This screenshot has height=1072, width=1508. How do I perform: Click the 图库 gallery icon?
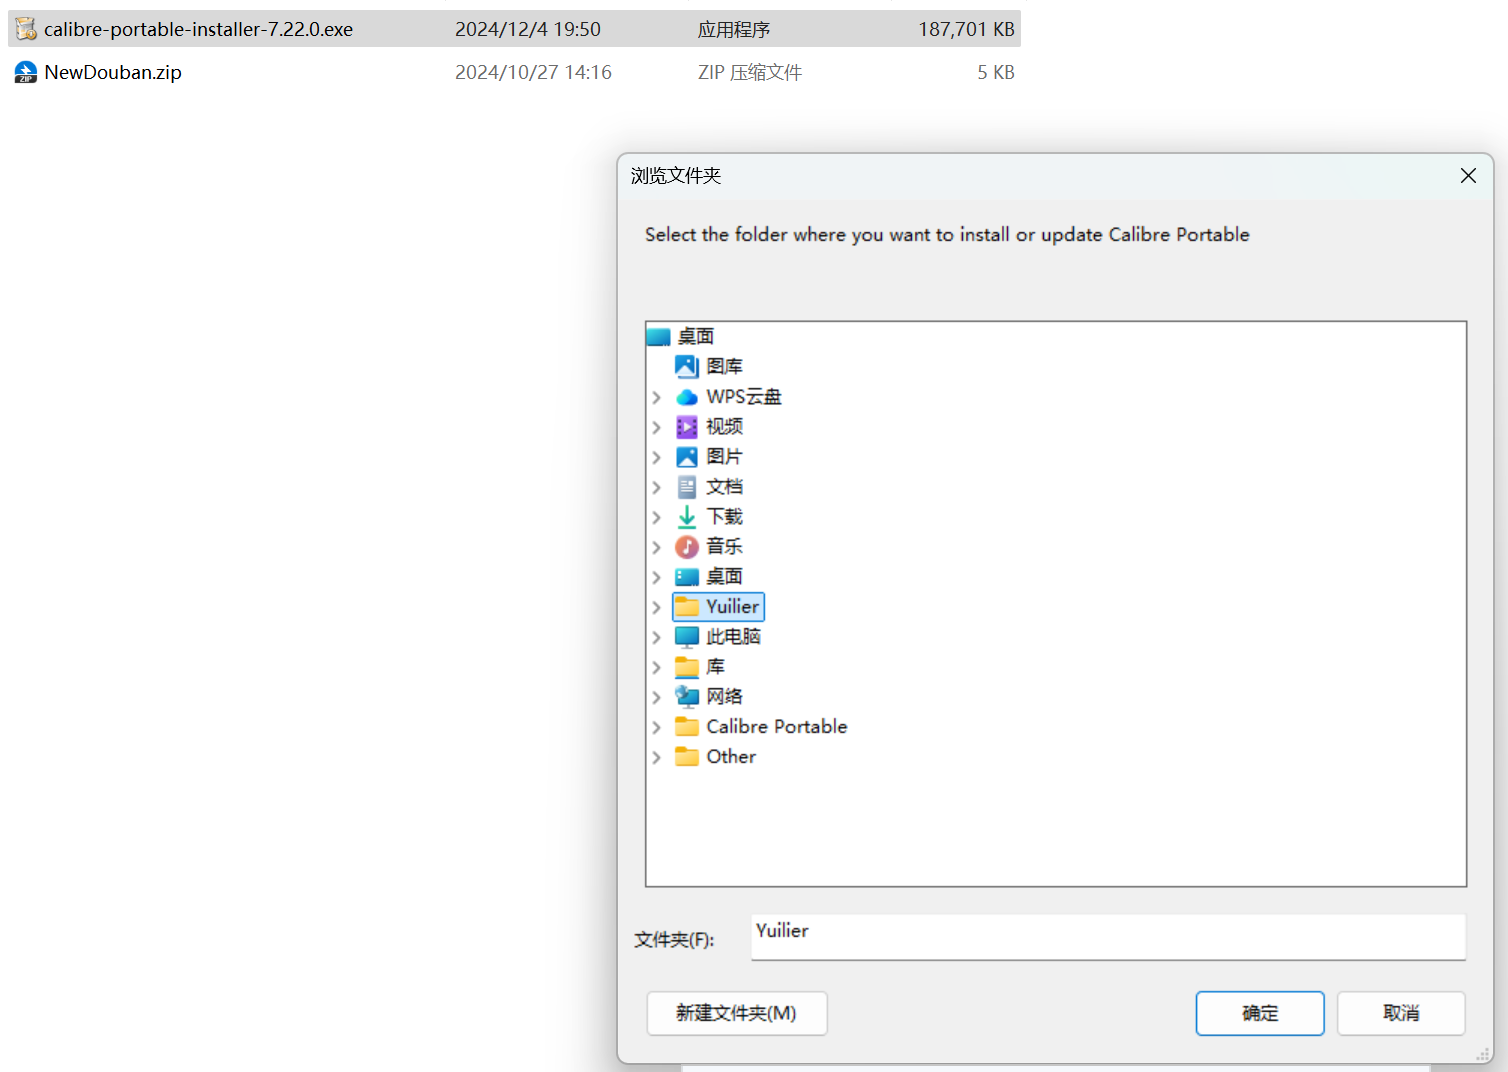point(686,366)
